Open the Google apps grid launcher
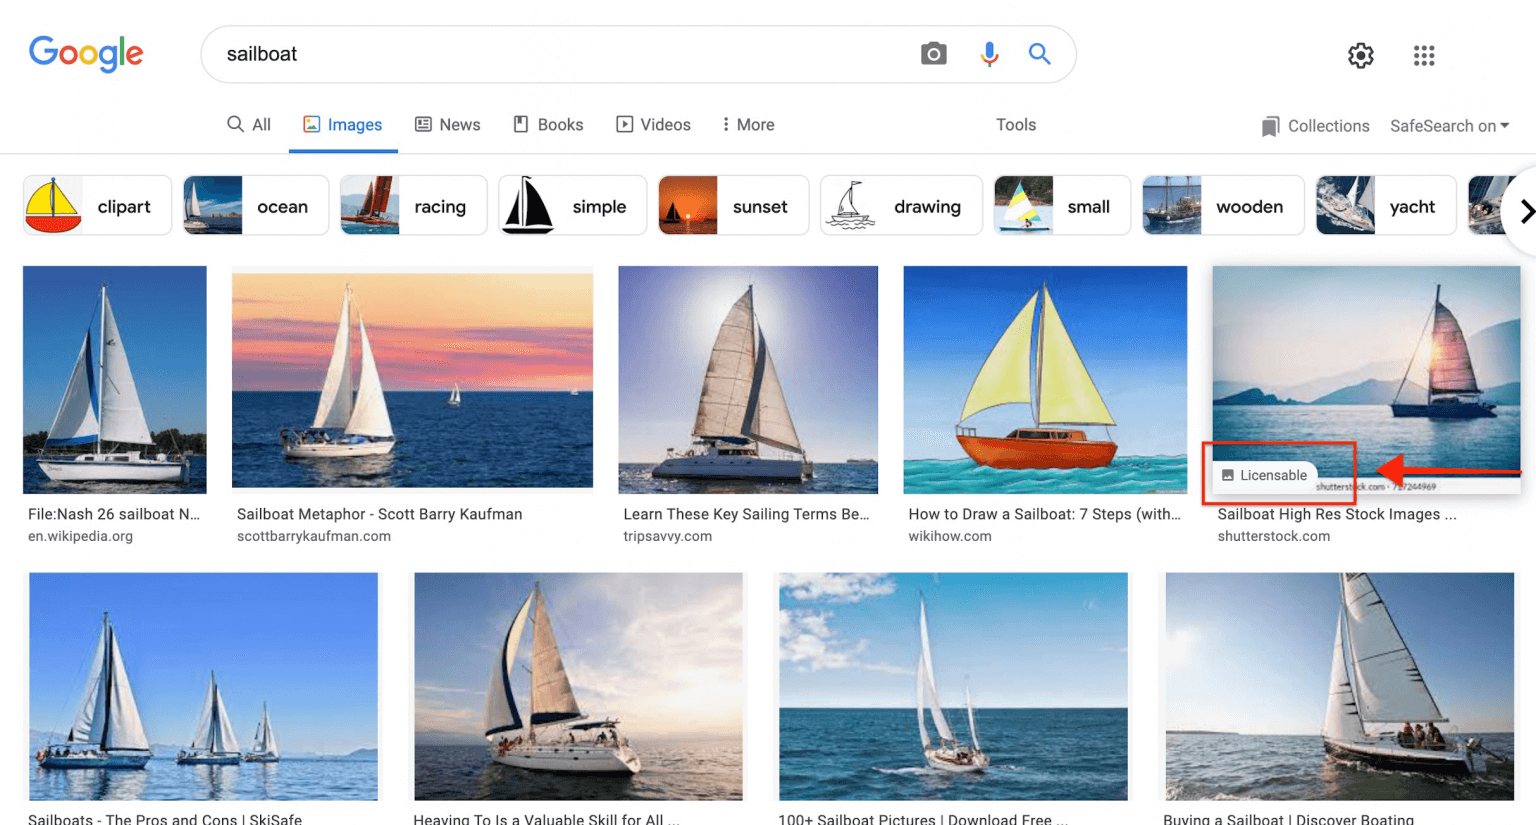The height and width of the screenshot is (825, 1536). tap(1423, 56)
